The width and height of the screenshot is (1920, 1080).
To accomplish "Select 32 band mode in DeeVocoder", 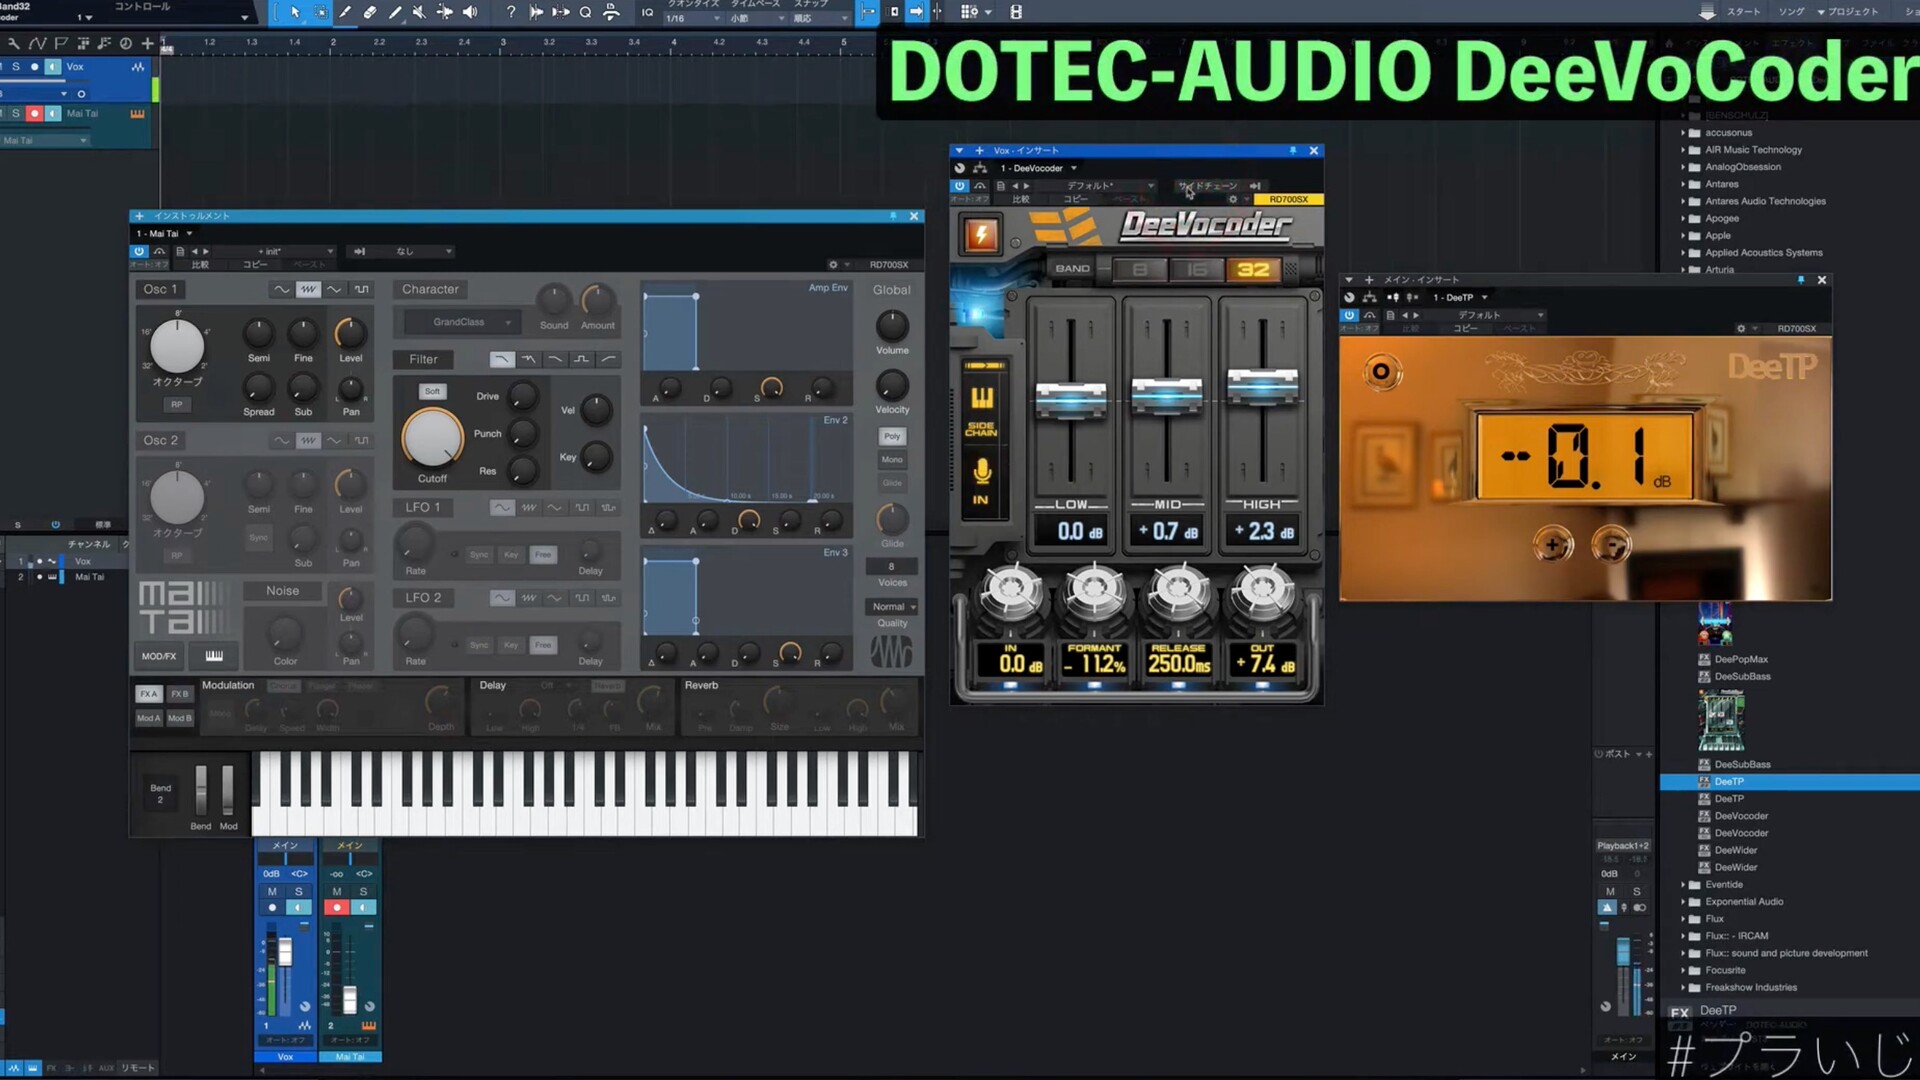I will point(1253,269).
